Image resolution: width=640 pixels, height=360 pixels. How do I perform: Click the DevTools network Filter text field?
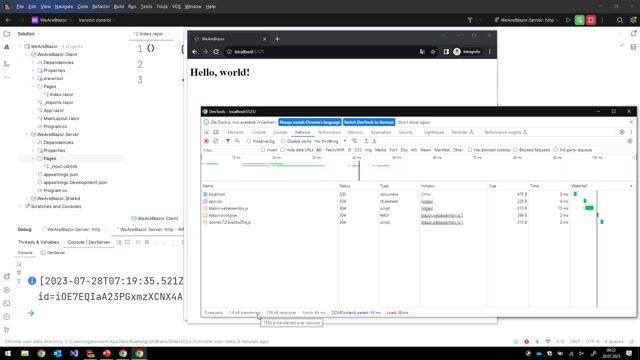coord(231,150)
